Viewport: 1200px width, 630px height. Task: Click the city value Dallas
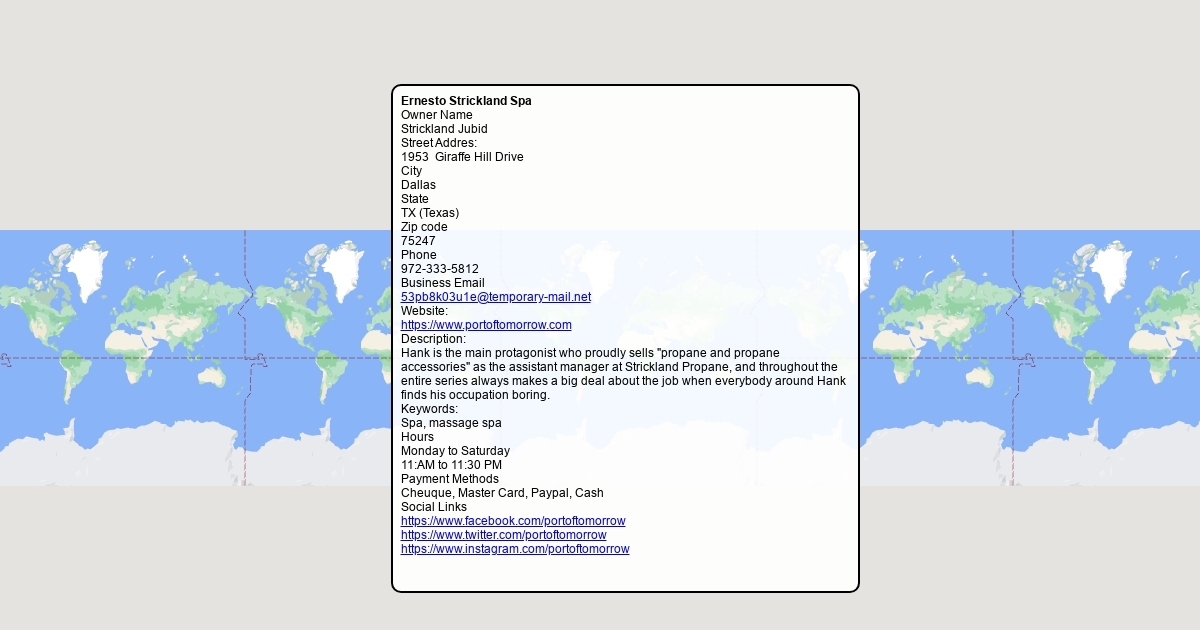(418, 185)
